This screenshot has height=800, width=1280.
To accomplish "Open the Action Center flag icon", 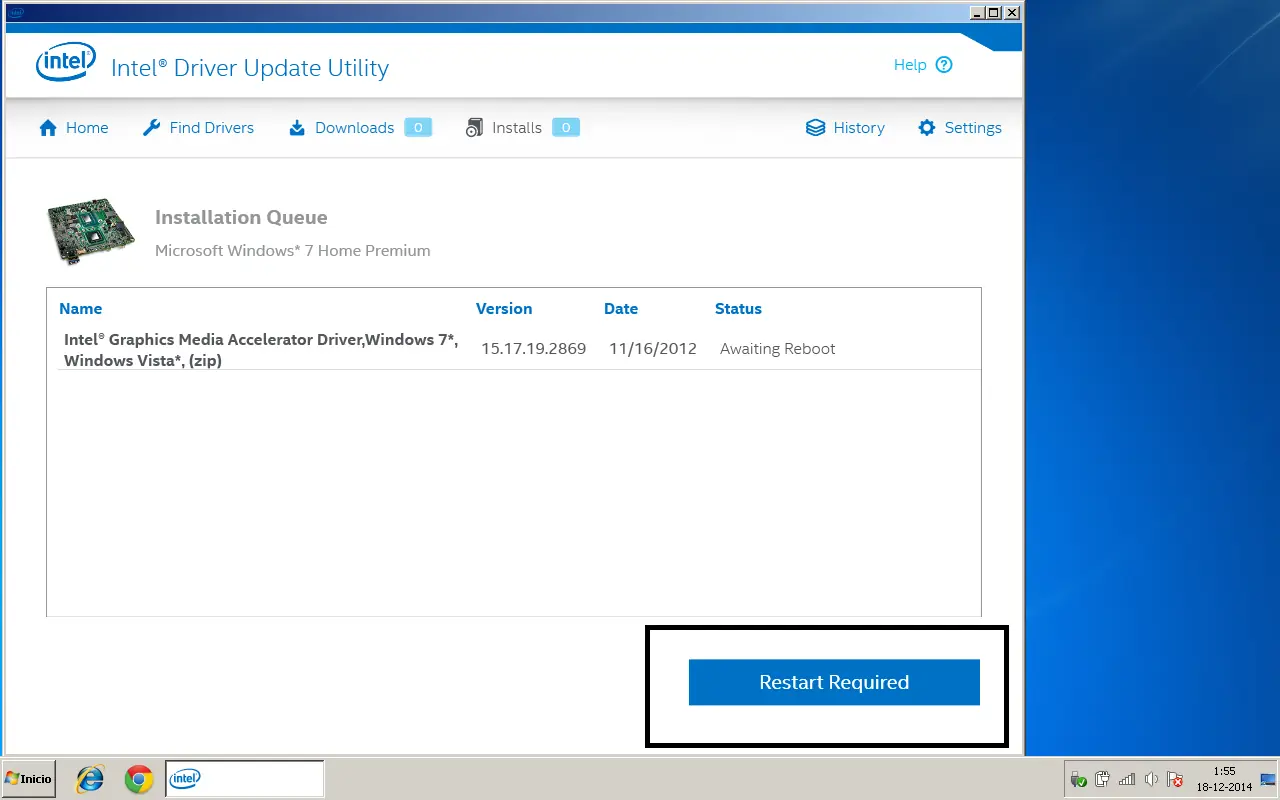I will point(1176,779).
